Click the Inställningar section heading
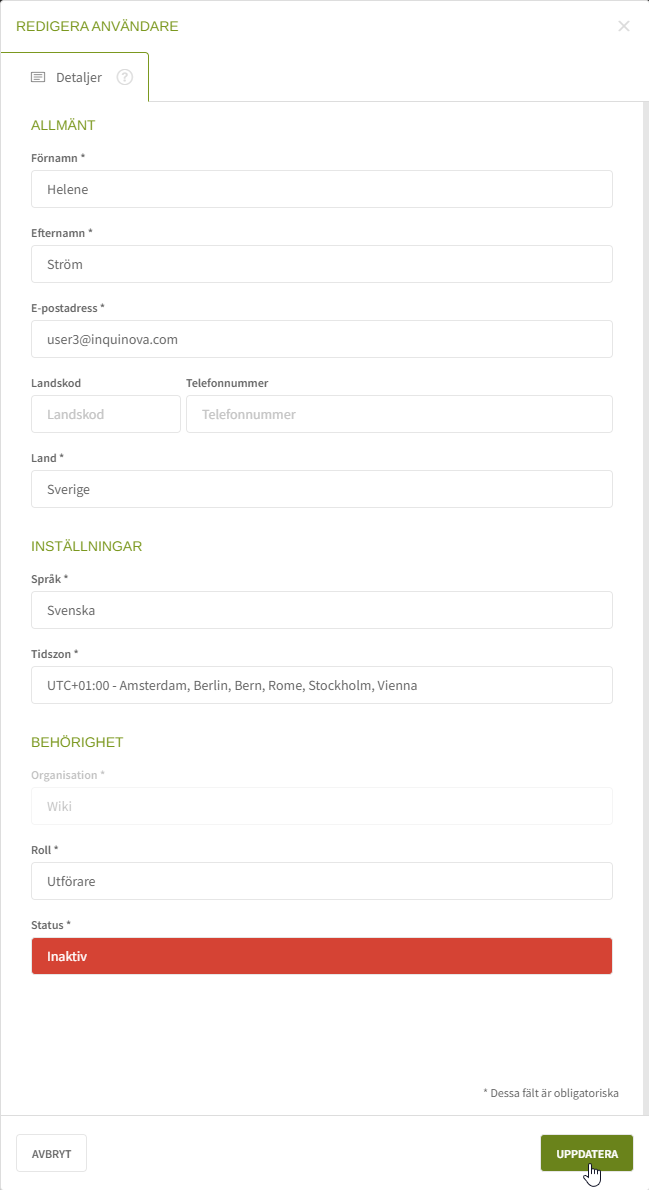This screenshot has width=649, height=1190. pyautogui.click(x=87, y=546)
